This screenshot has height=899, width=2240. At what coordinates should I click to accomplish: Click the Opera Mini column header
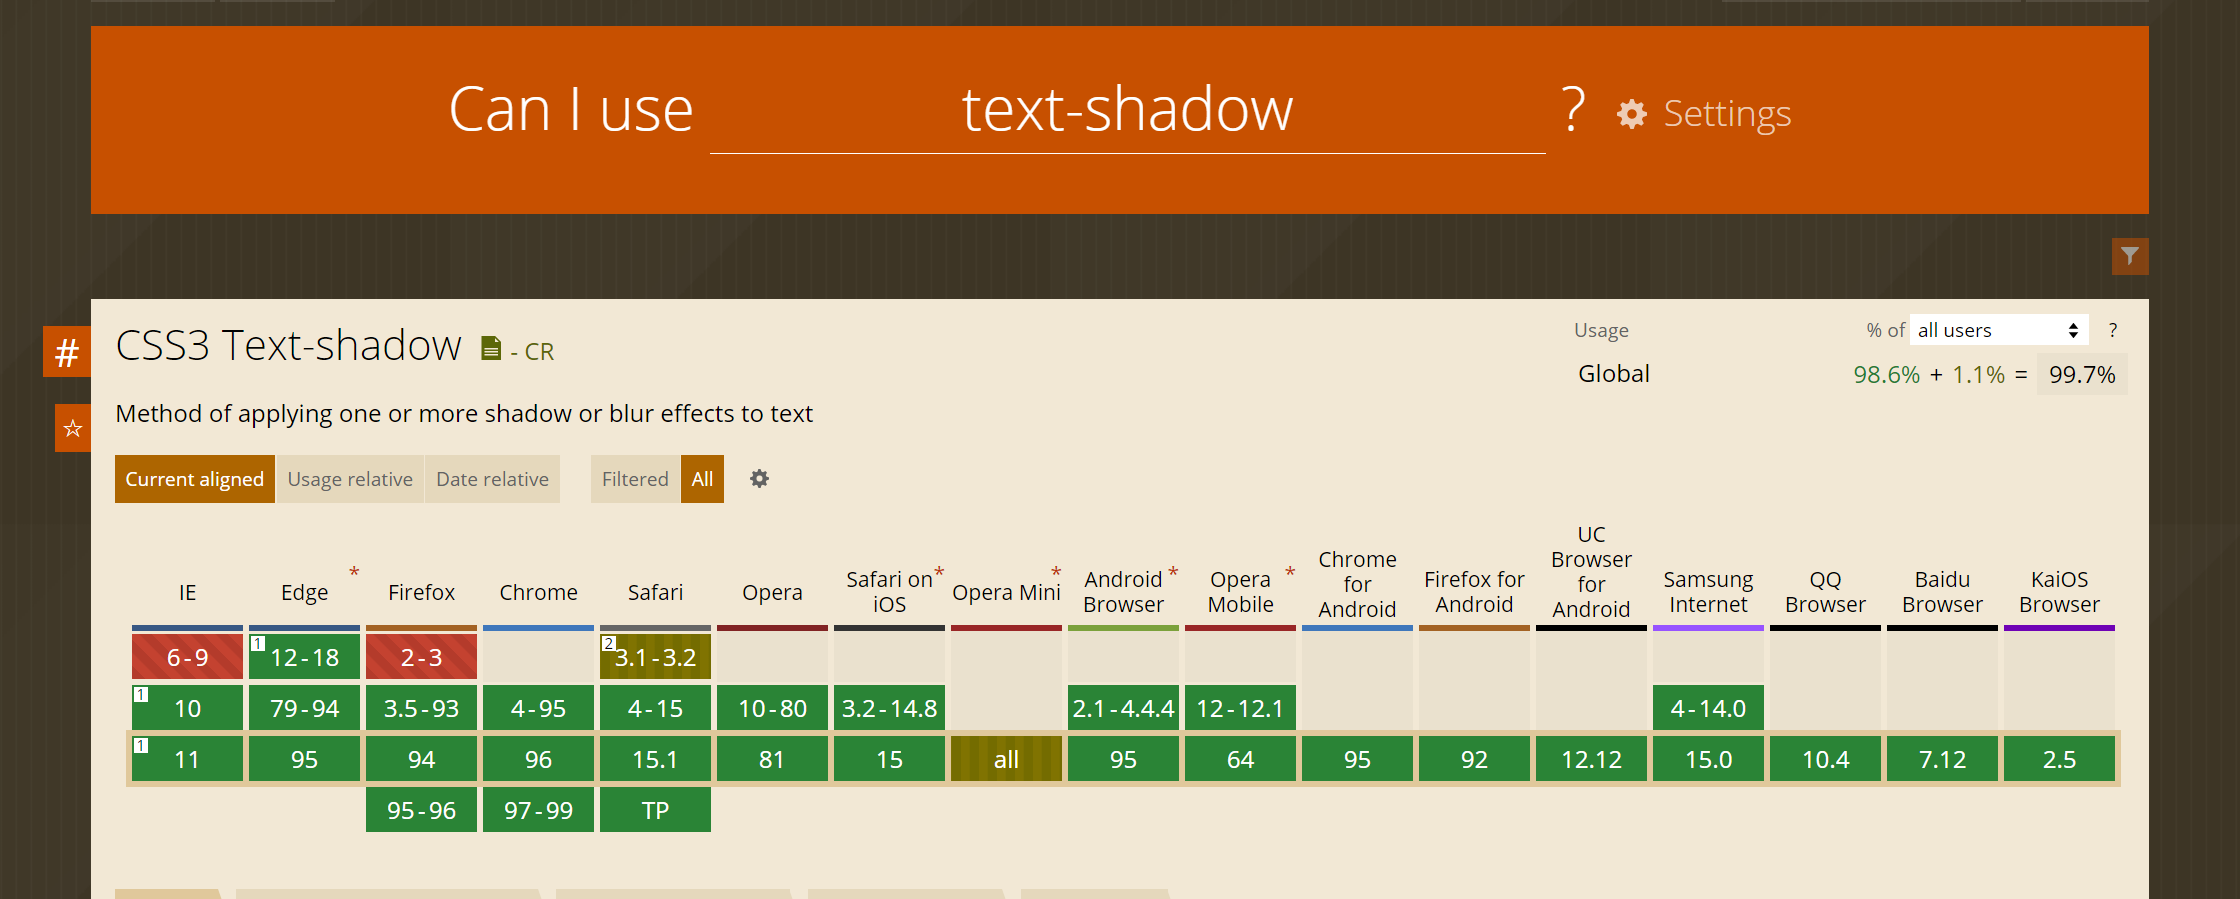tap(1006, 592)
